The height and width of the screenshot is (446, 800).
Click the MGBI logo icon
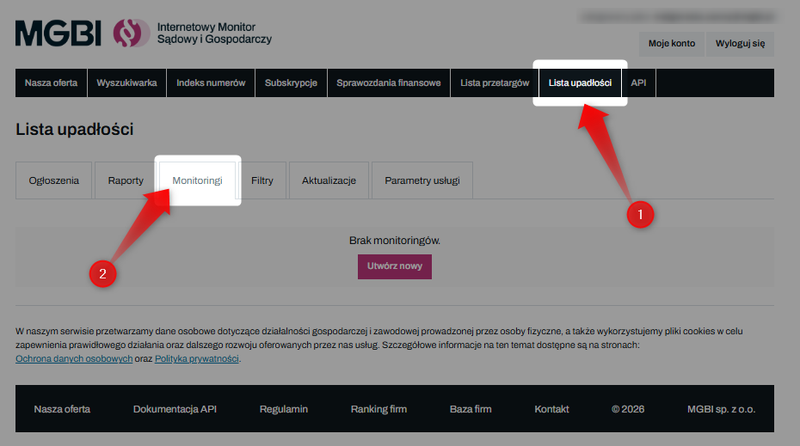(x=130, y=32)
